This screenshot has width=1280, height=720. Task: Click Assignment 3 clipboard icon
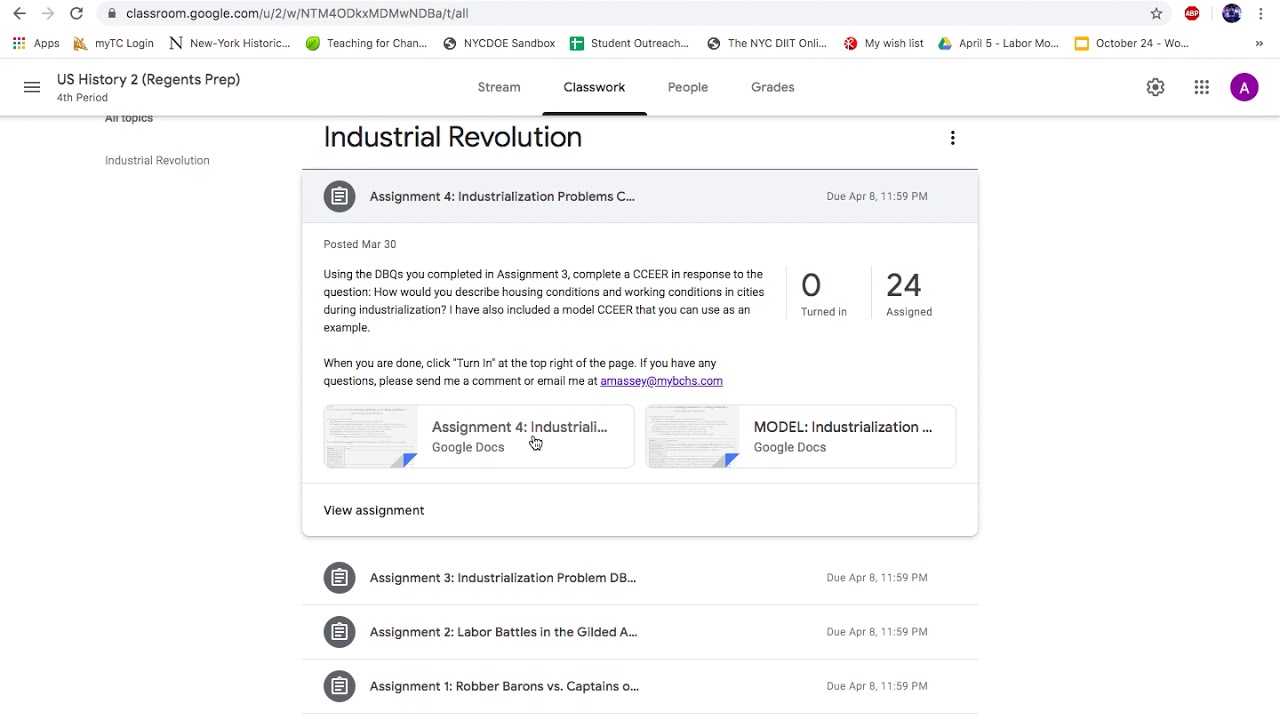tap(340, 578)
